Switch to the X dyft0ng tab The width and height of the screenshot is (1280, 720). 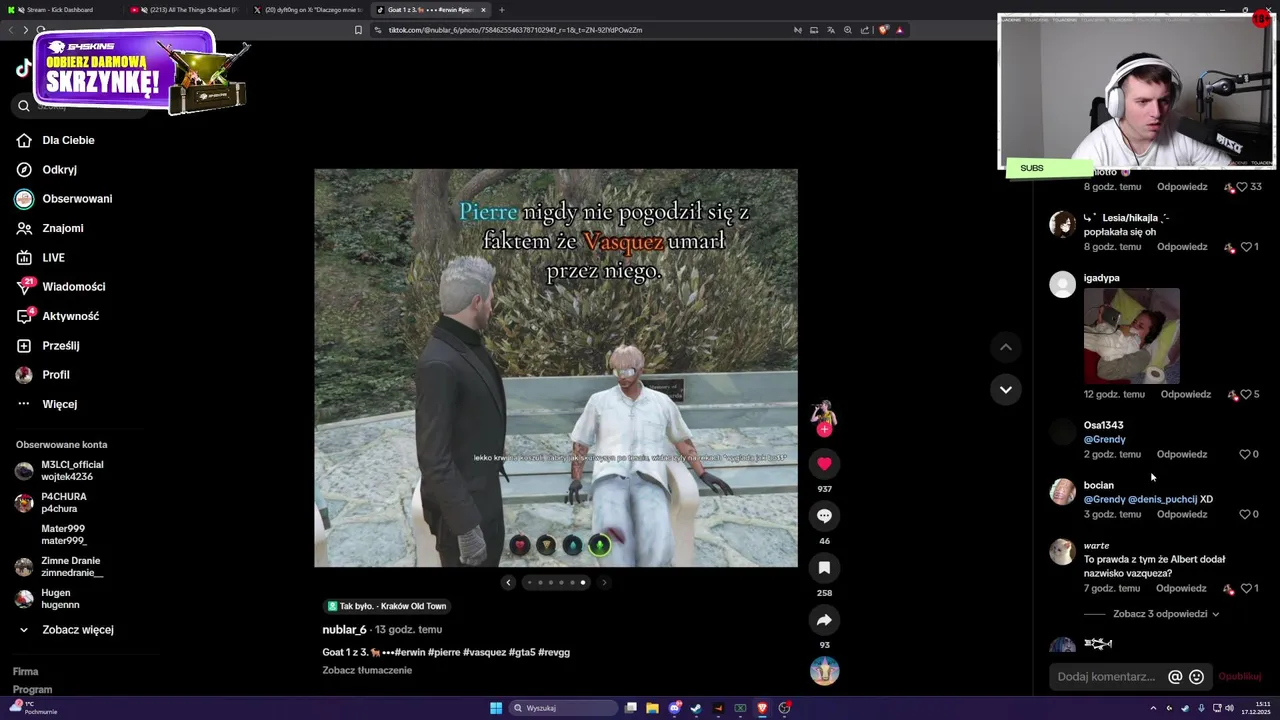click(x=307, y=10)
